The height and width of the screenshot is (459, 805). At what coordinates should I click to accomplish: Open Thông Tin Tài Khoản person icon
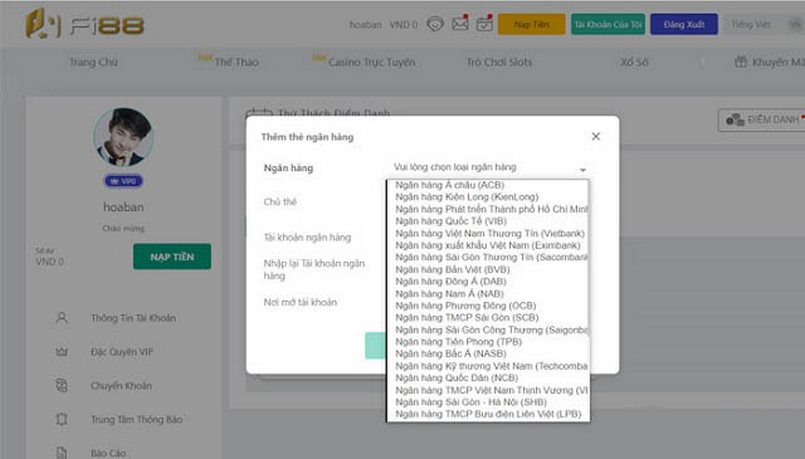[62, 318]
